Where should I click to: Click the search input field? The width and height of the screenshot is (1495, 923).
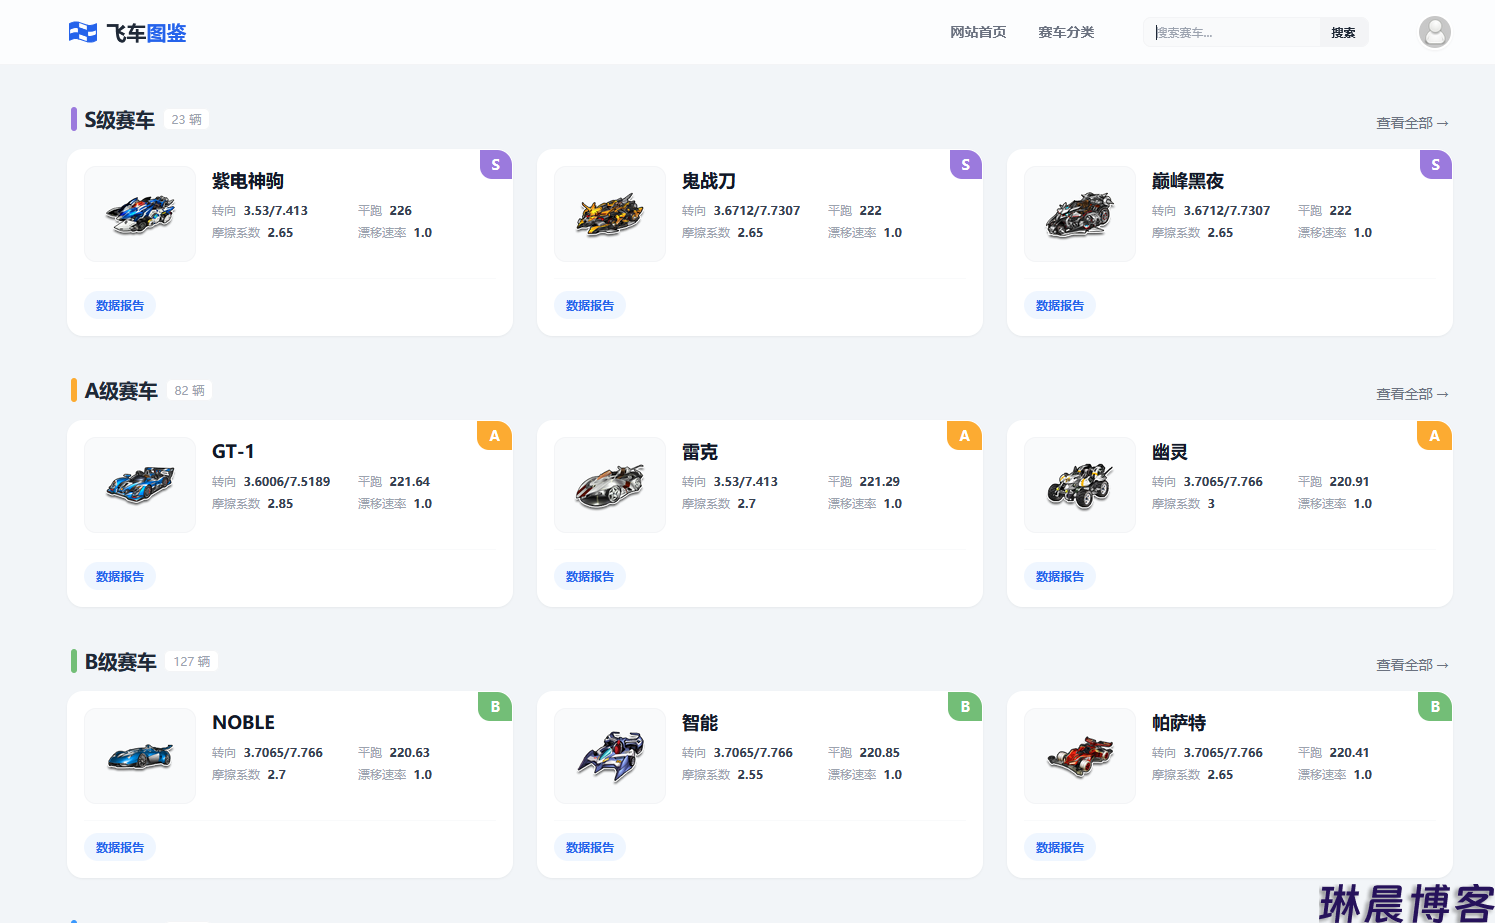[x=1230, y=31]
